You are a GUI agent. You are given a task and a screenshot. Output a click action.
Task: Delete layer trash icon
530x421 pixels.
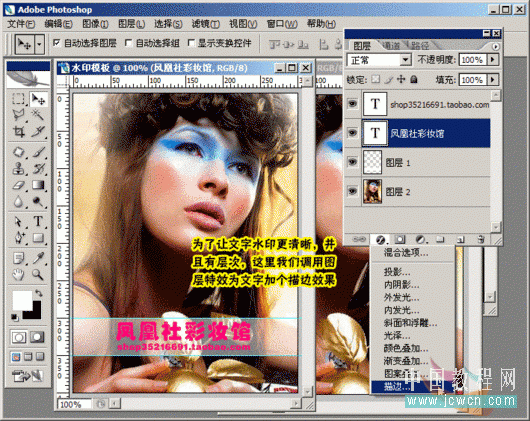click(x=480, y=240)
